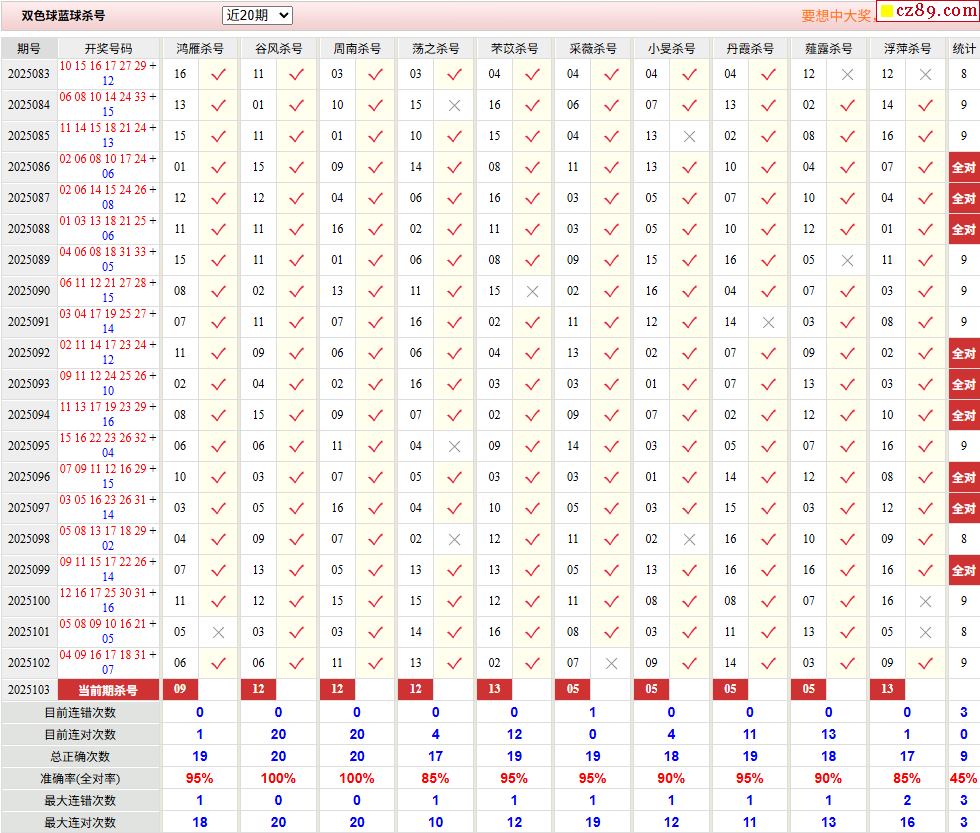Image resolution: width=980 pixels, height=833 pixels.
Task: Click the red check in row 2025102 谷风杀号
Action: [297, 663]
